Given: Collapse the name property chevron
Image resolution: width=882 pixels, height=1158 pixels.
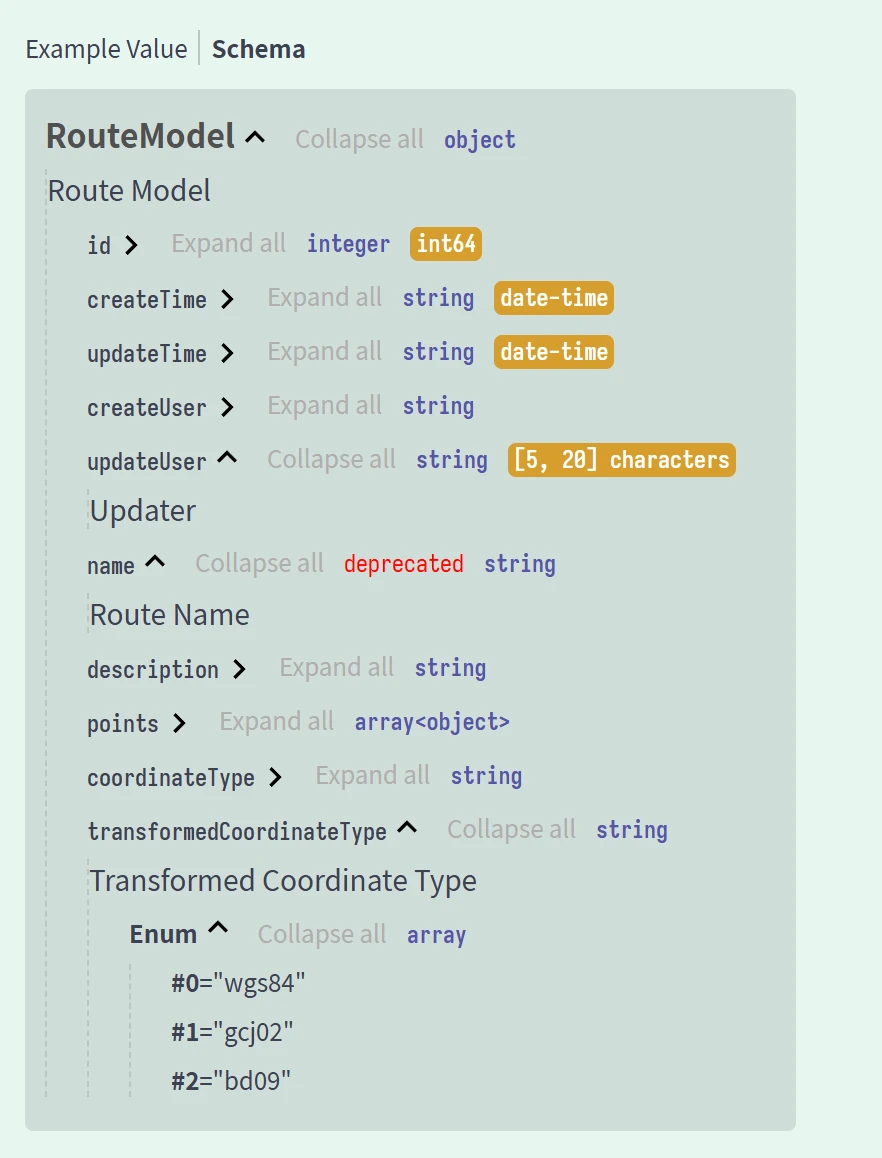Looking at the screenshot, I should coord(155,563).
